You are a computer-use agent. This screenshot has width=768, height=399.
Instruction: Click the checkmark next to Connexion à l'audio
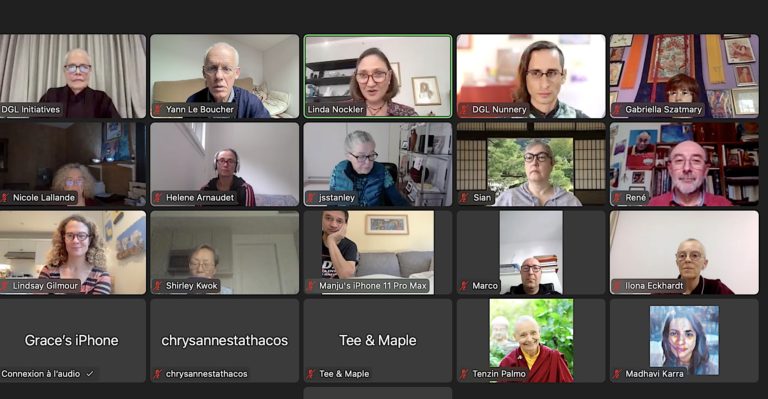pos(90,374)
